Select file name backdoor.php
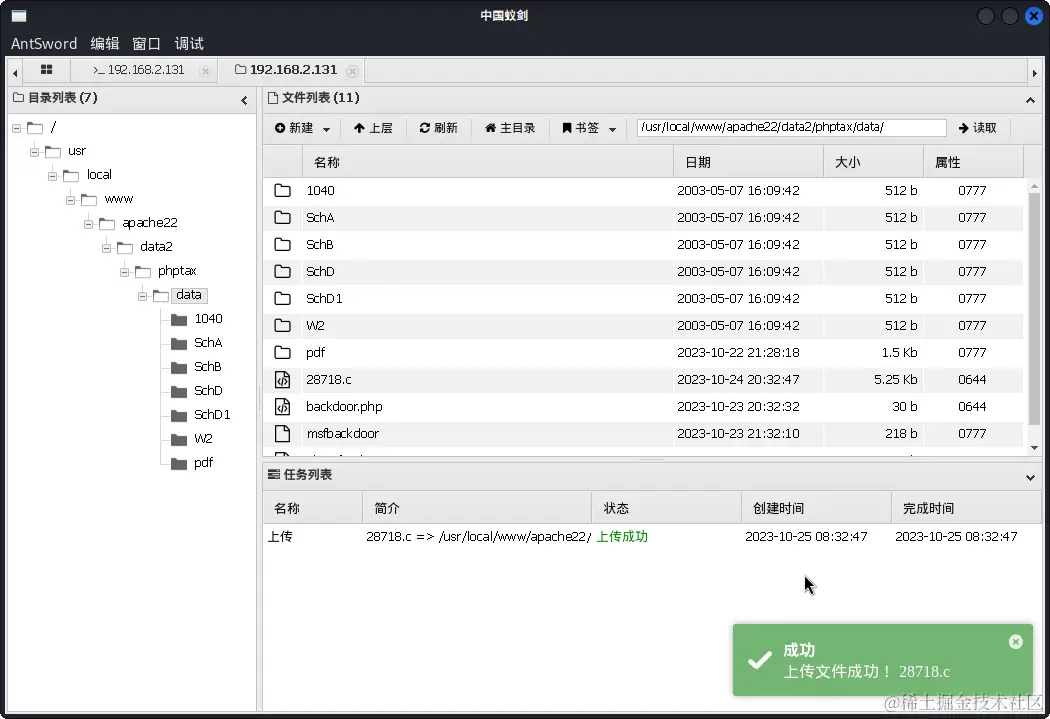This screenshot has height=719, width=1050. pyautogui.click(x=344, y=406)
